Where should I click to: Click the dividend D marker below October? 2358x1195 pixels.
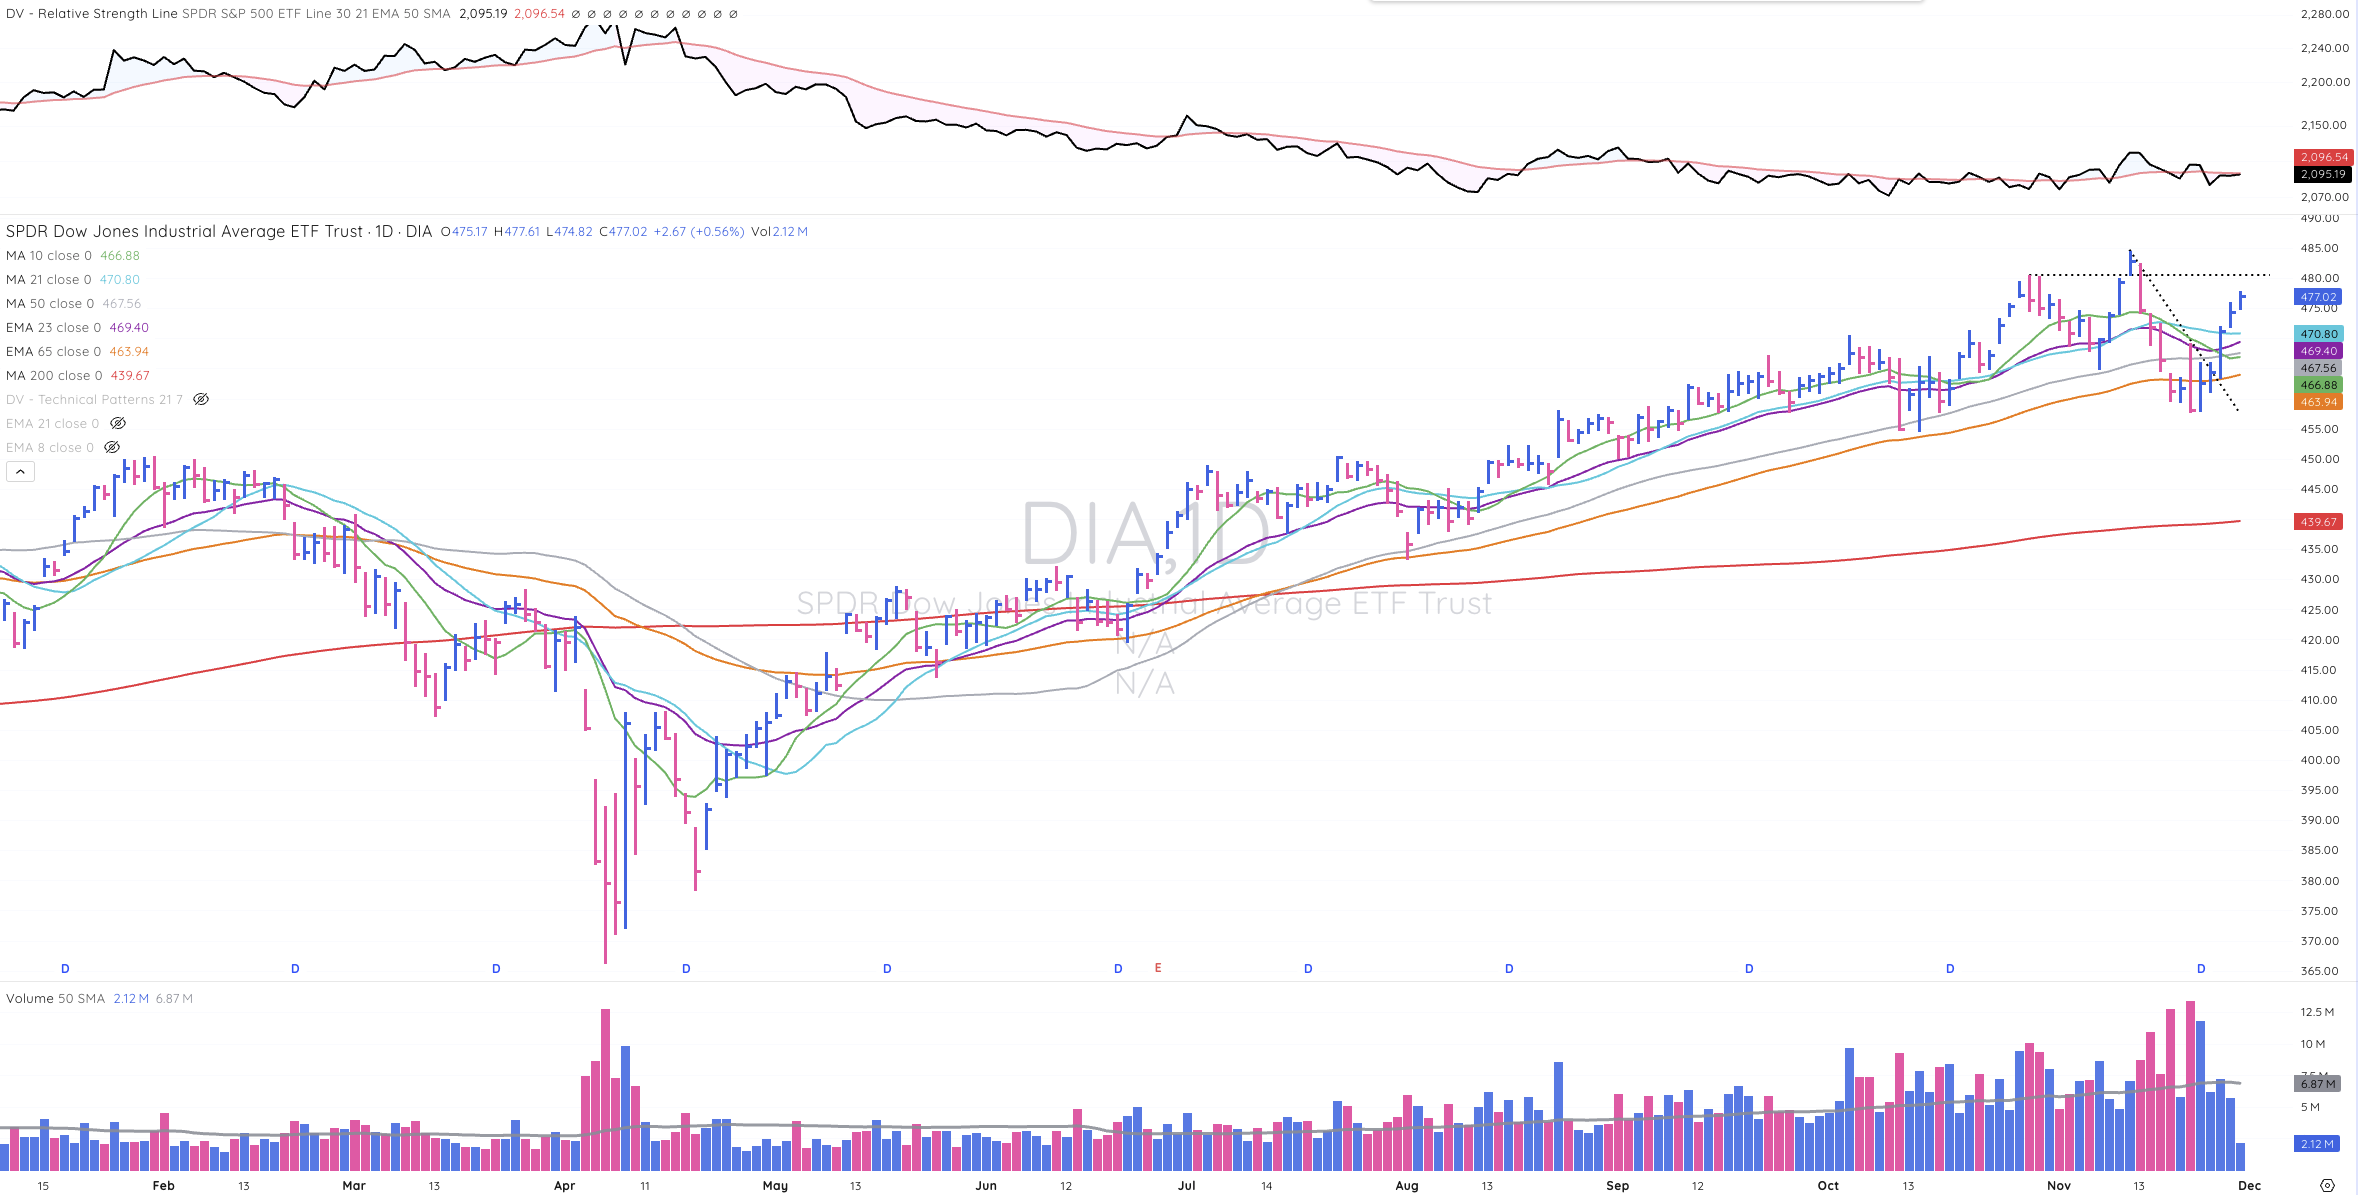click(x=1950, y=968)
